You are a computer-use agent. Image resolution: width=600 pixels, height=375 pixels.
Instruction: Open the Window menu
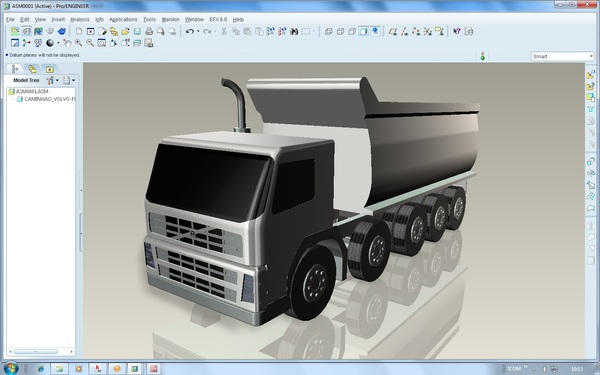click(x=194, y=20)
